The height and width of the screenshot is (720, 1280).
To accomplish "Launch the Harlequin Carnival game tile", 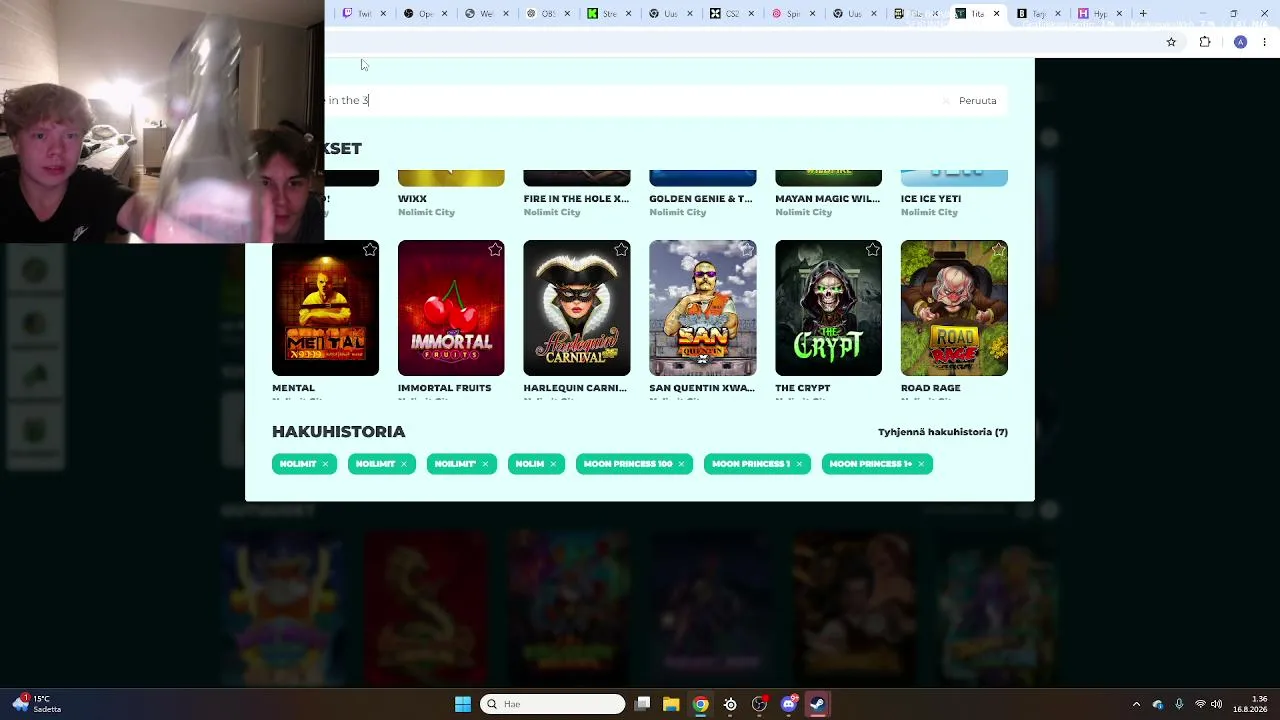I will (x=577, y=308).
